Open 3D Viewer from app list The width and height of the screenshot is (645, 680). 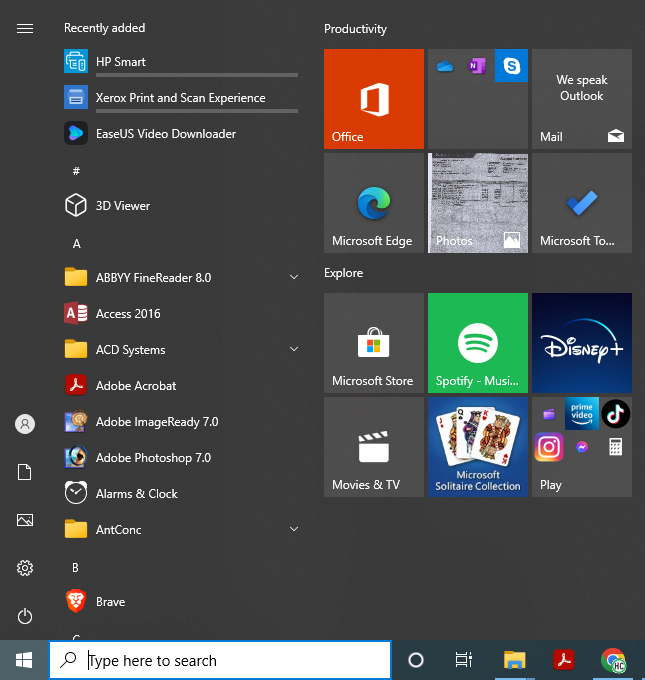coord(181,206)
